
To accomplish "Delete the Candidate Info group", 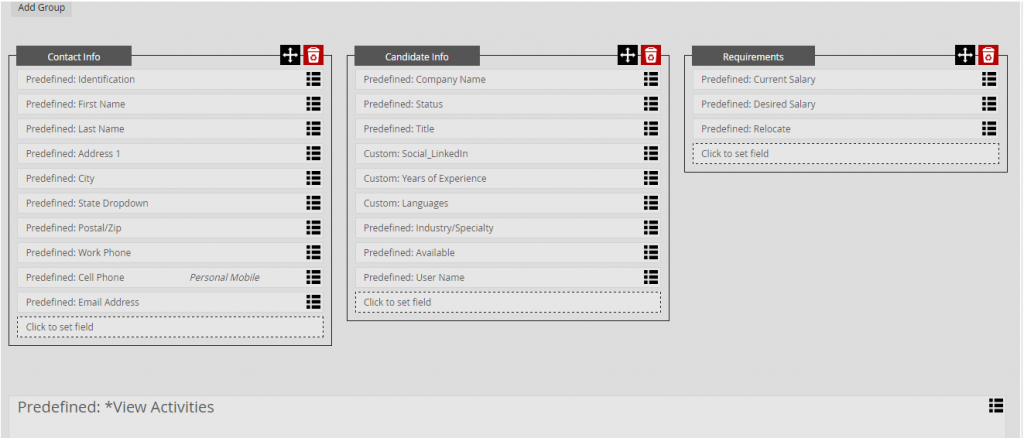I will click(651, 55).
